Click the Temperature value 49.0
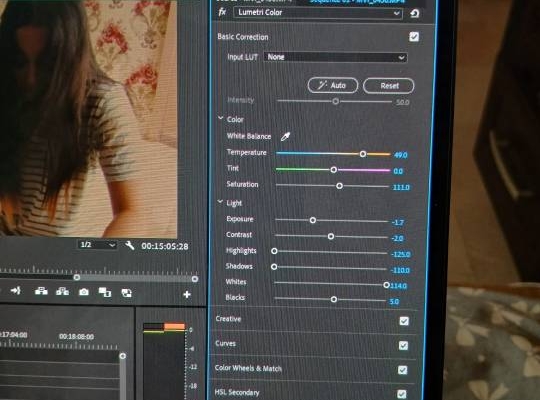Image resolution: width=540 pixels, height=400 pixels. [x=401, y=155]
